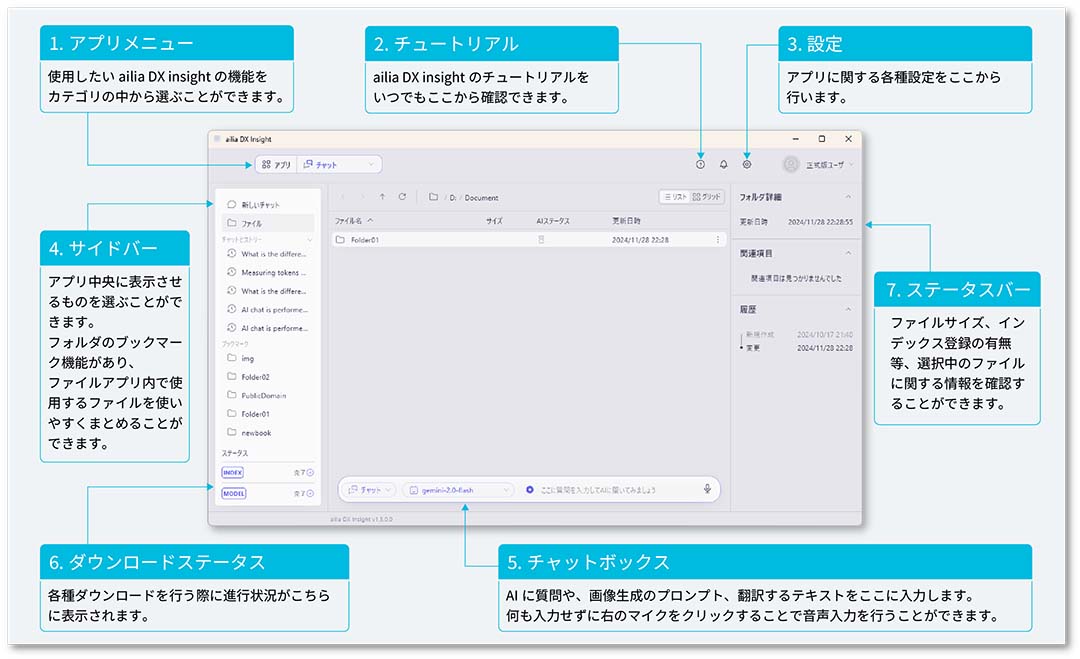Sort by AIステータス column

(553, 220)
